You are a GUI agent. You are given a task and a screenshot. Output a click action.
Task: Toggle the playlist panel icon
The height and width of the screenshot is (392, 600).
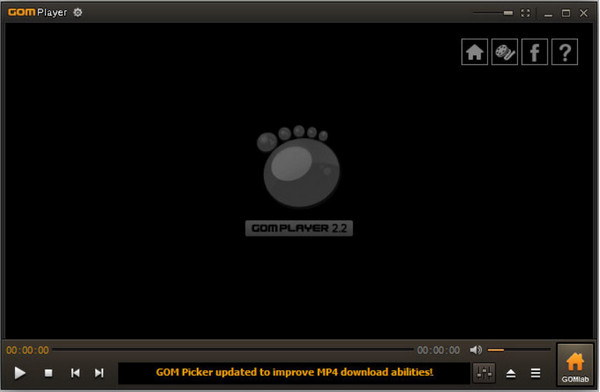click(536, 373)
